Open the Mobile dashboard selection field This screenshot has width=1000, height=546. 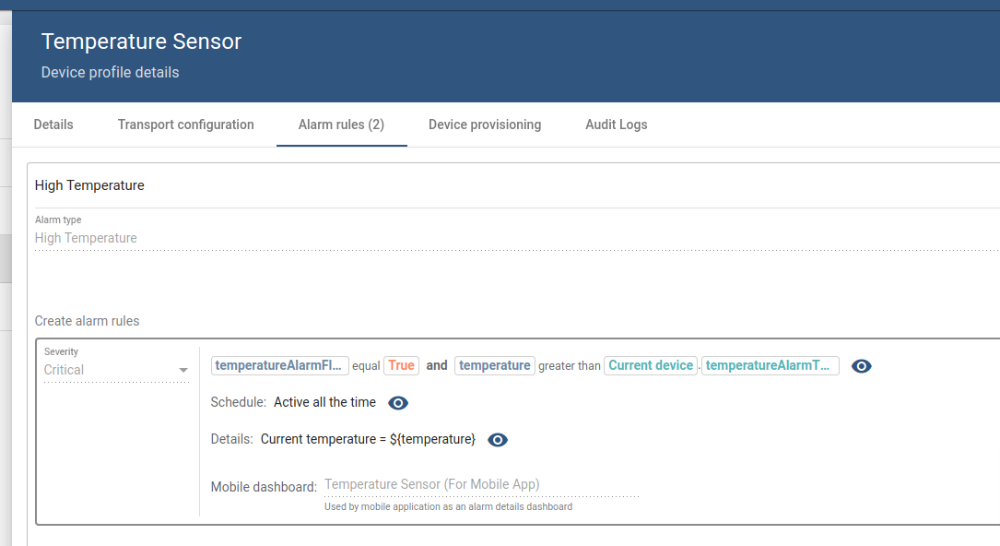point(480,485)
